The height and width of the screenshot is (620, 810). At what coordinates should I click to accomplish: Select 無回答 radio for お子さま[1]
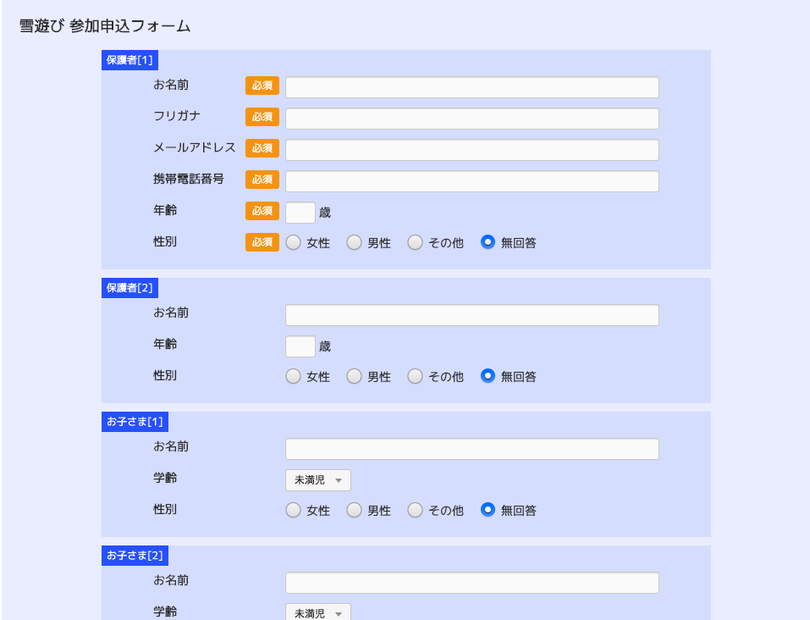488,510
